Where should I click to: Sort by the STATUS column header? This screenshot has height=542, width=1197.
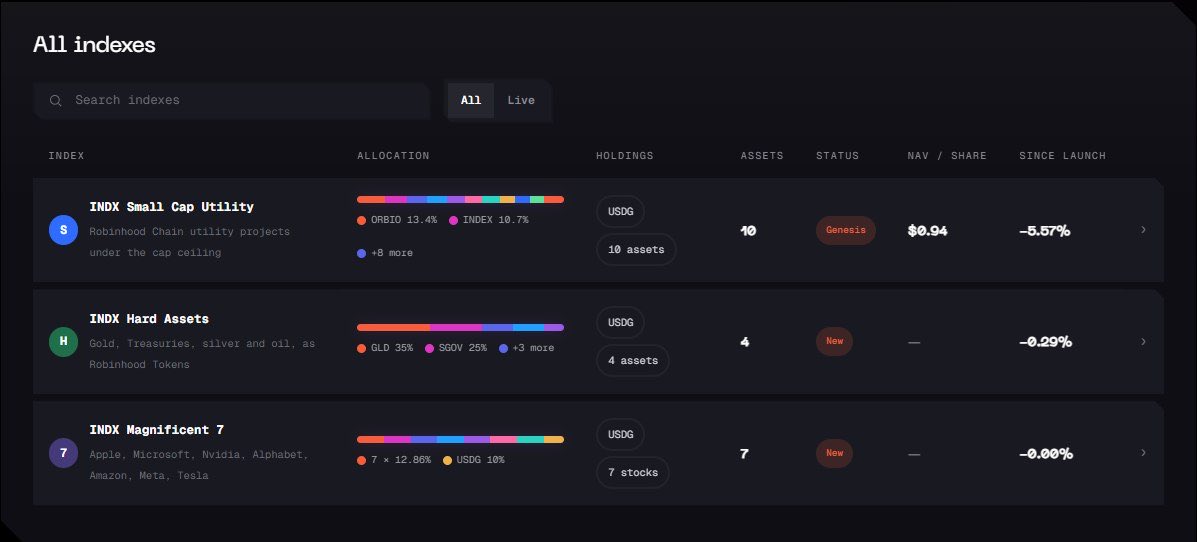click(837, 156)
